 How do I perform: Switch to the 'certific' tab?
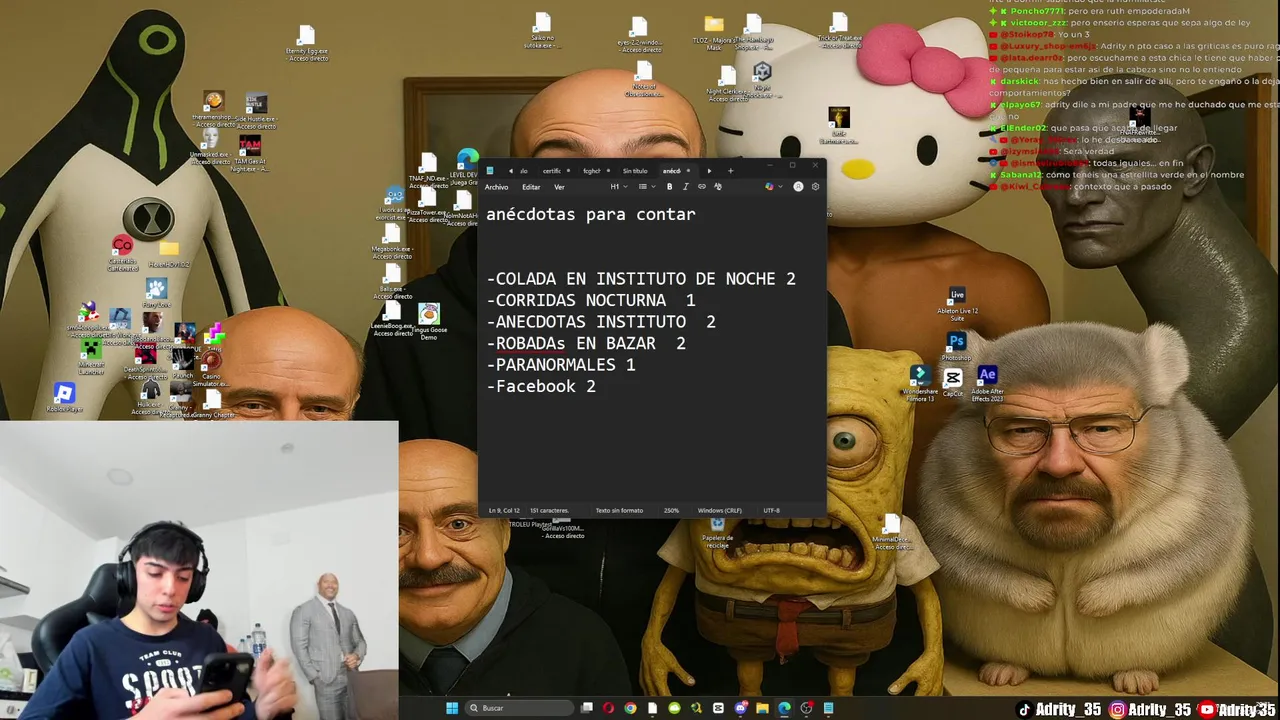(x=552, y=171)
